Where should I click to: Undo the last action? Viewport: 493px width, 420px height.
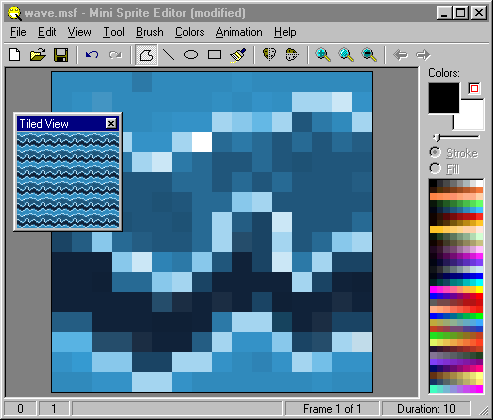click(x=92, y=55)
